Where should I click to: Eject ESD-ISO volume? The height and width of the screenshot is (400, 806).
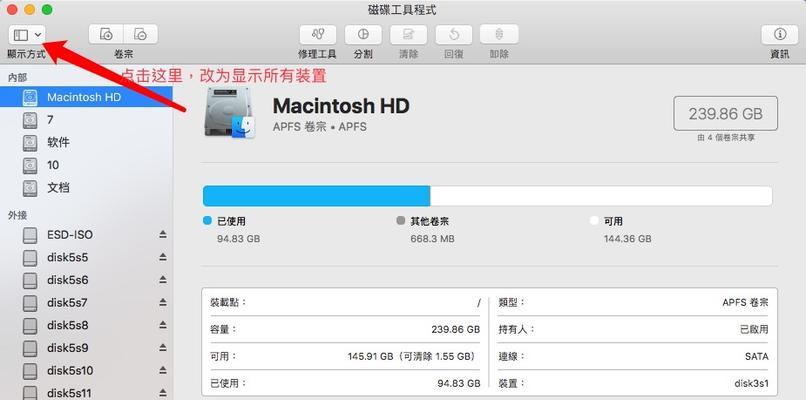(x=162, y=234)
